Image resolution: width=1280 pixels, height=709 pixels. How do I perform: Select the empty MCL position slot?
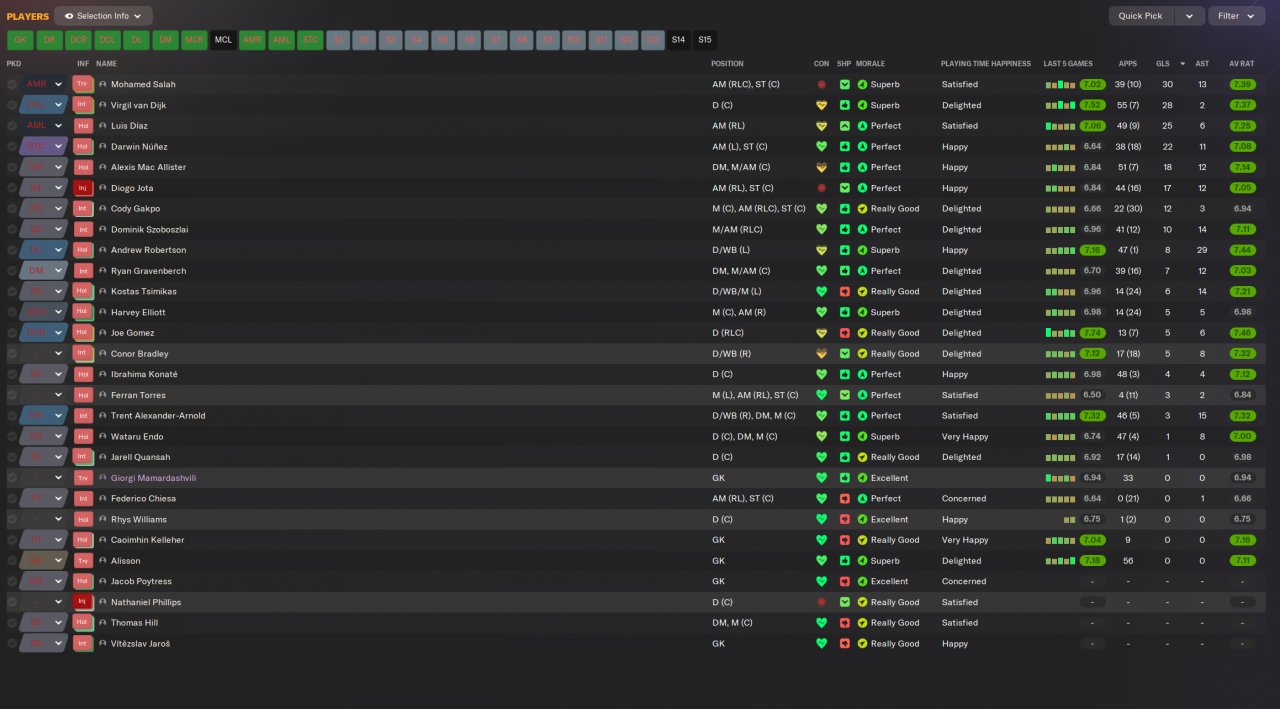click(223, 40)
